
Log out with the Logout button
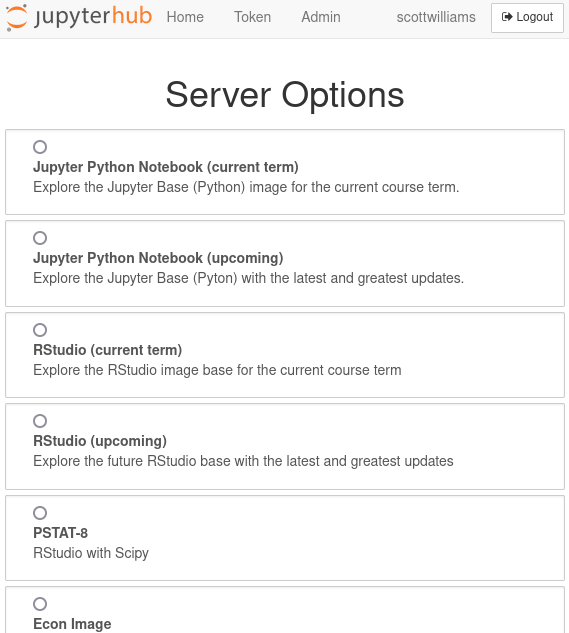(x=527, y=17)
